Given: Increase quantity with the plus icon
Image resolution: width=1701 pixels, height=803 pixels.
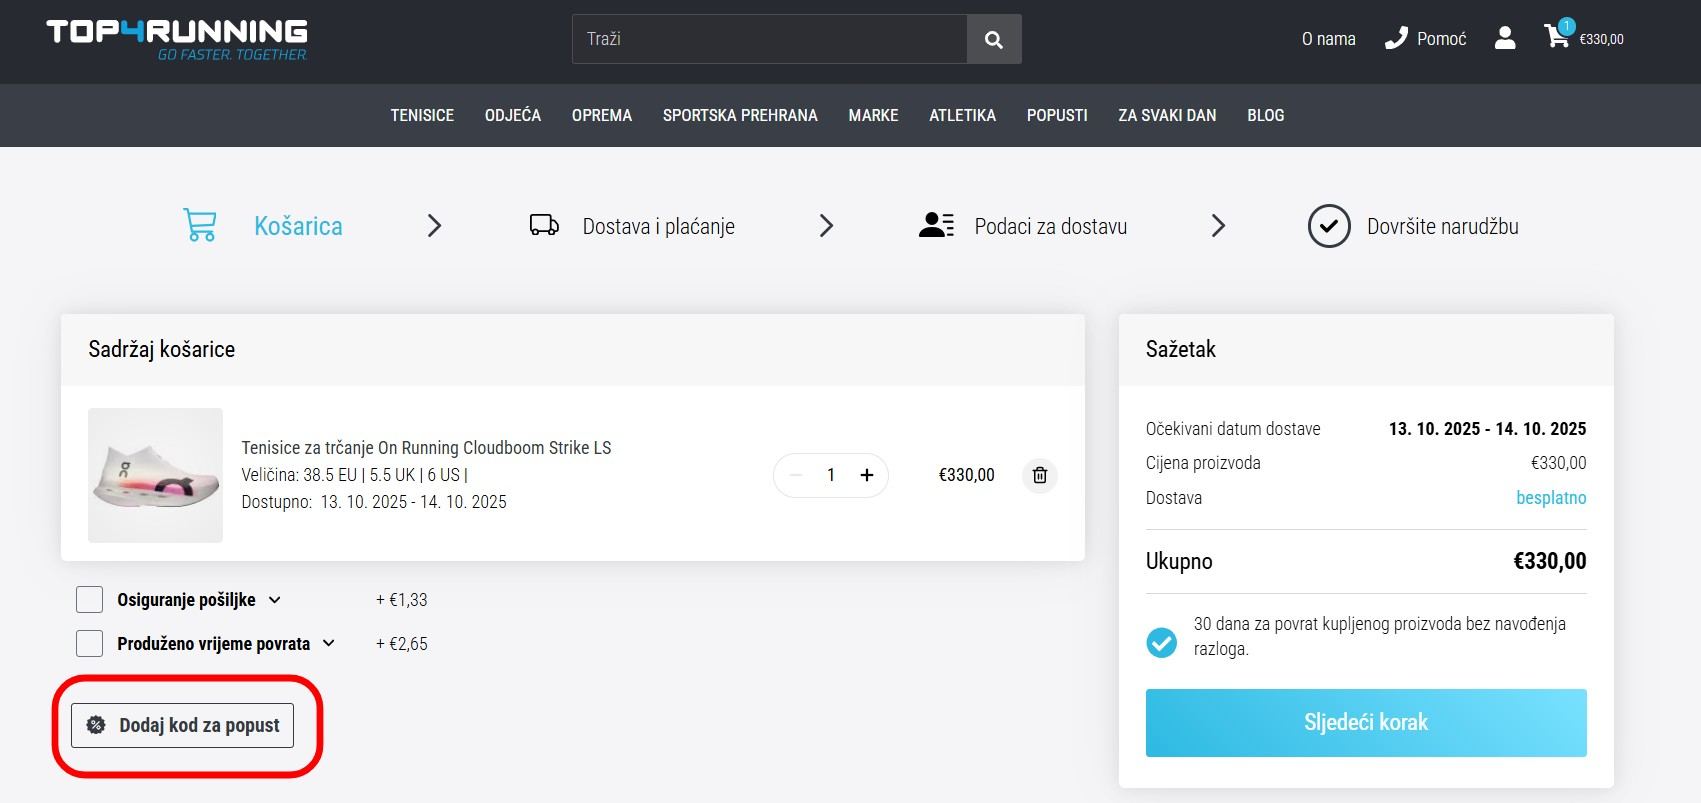Looking at the screenshot, I should 867,475.
